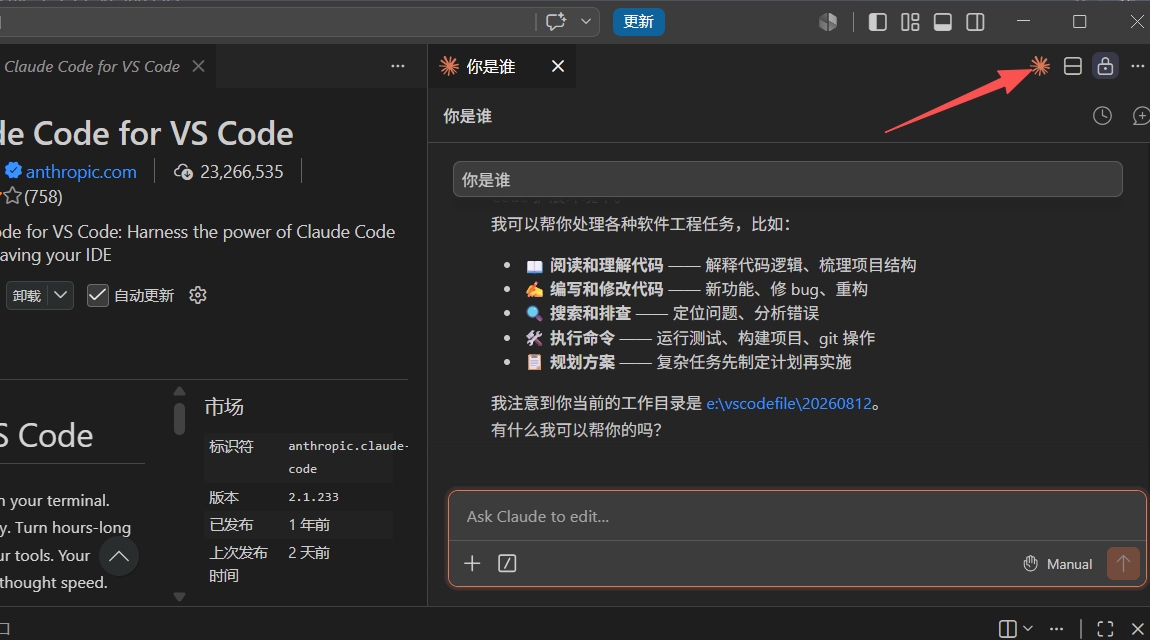Close the Claude Code for VS Code tab
Image resolution: width=1150 pixels, height=640 pixels.
198,66
